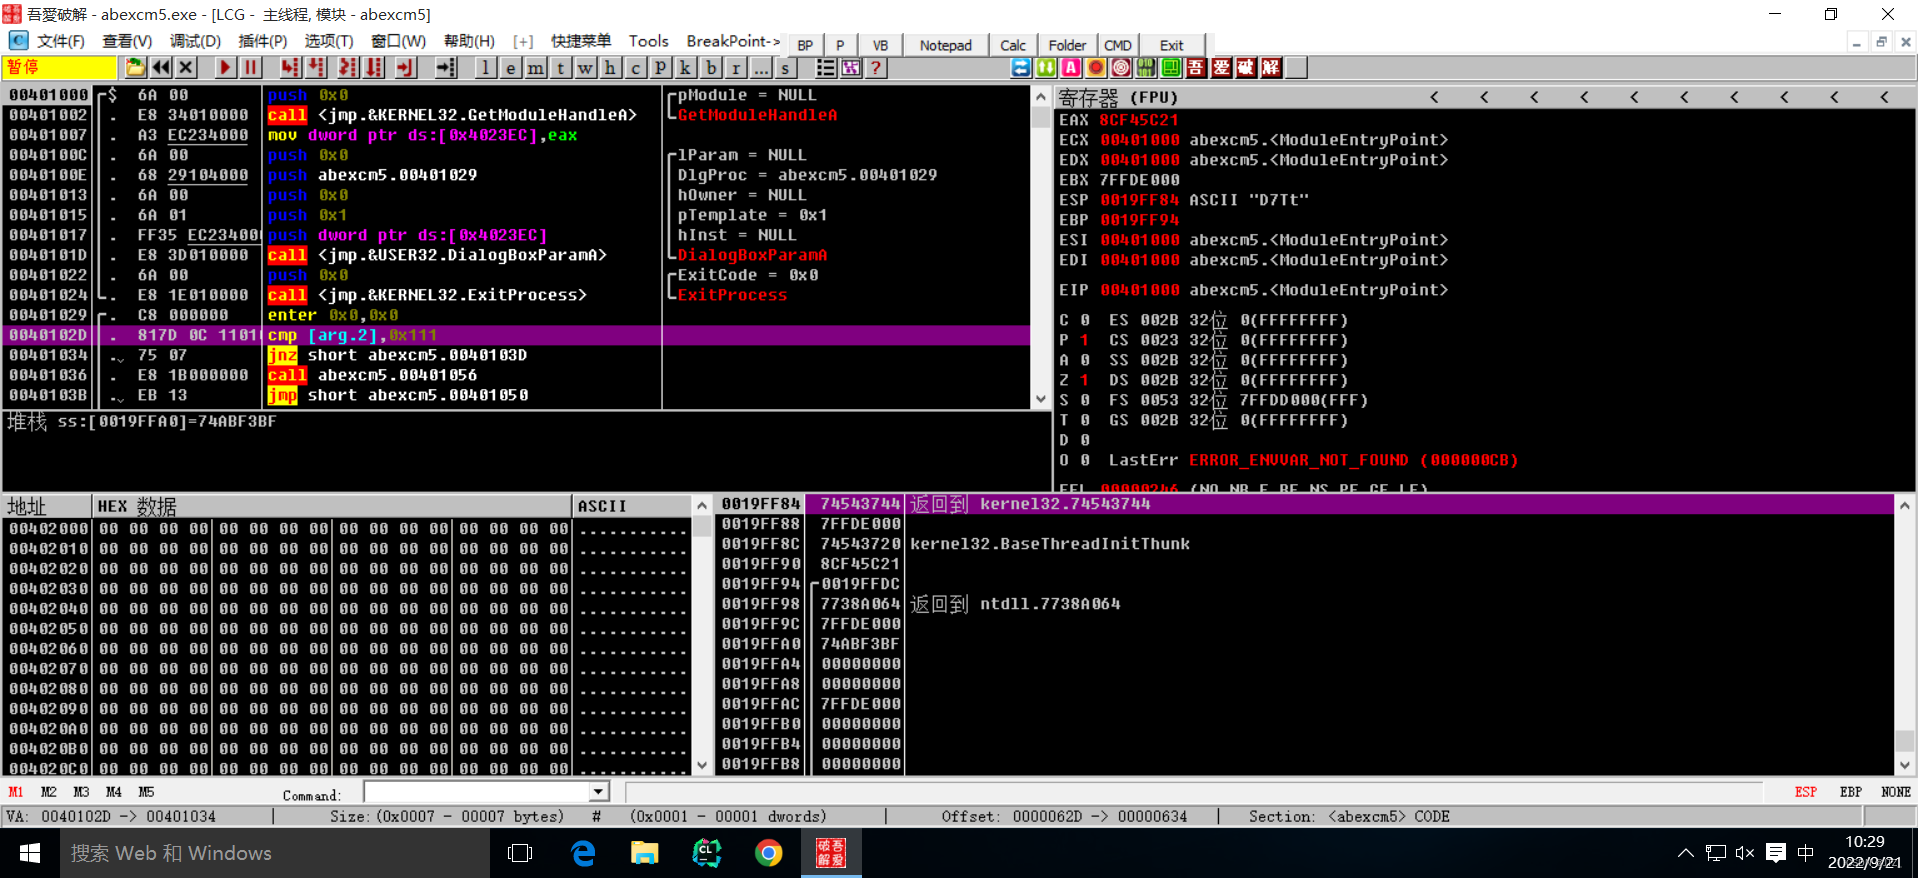
Task: Open Breakpoints window with the 'b' icon
Action: [x=711, y=68]
